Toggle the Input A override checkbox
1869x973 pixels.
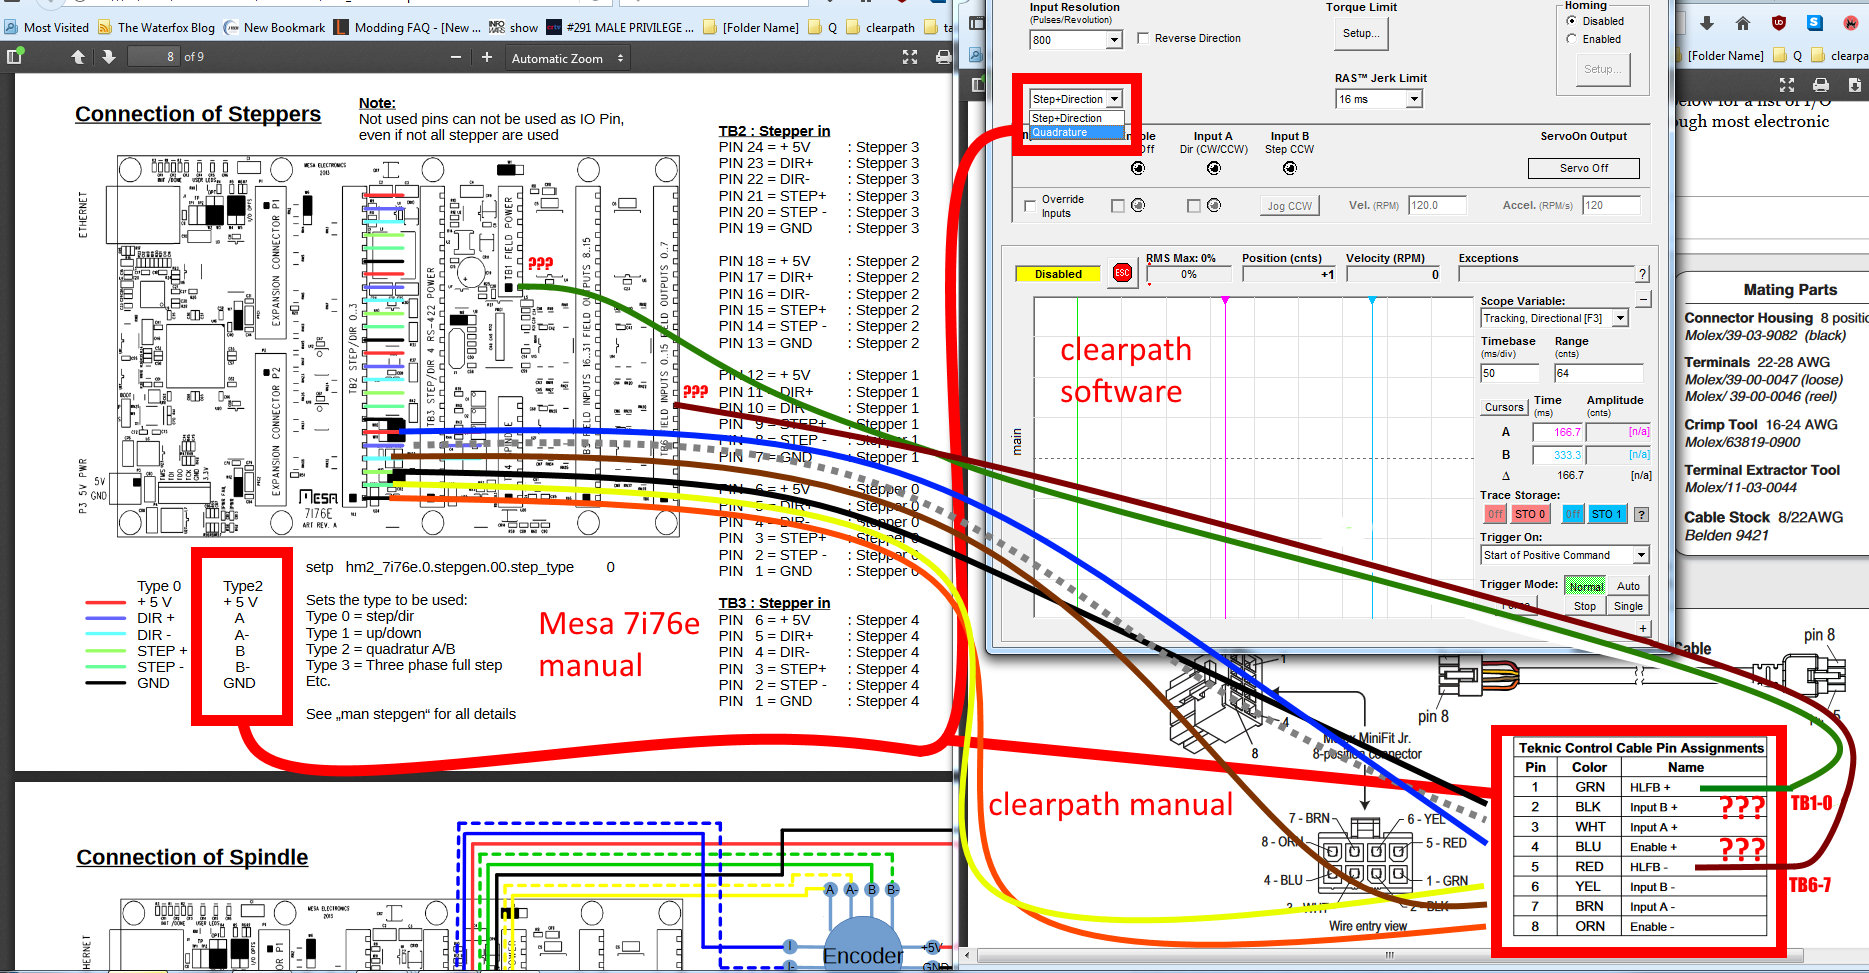tap(1194, 206)
